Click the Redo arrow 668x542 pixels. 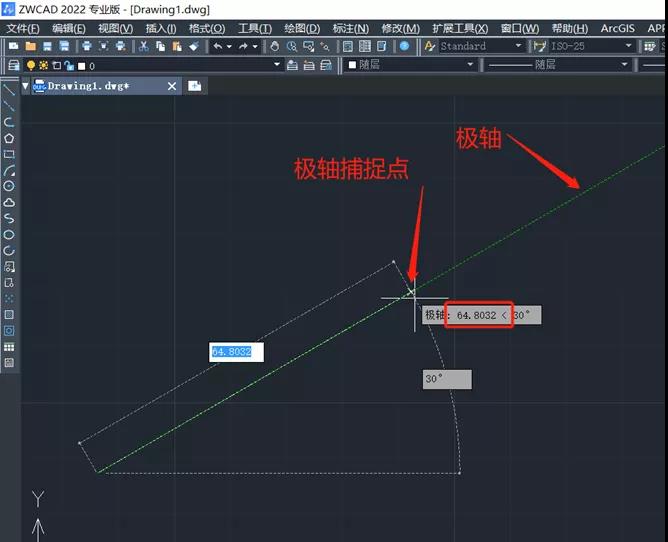click(x=243, y=46)
